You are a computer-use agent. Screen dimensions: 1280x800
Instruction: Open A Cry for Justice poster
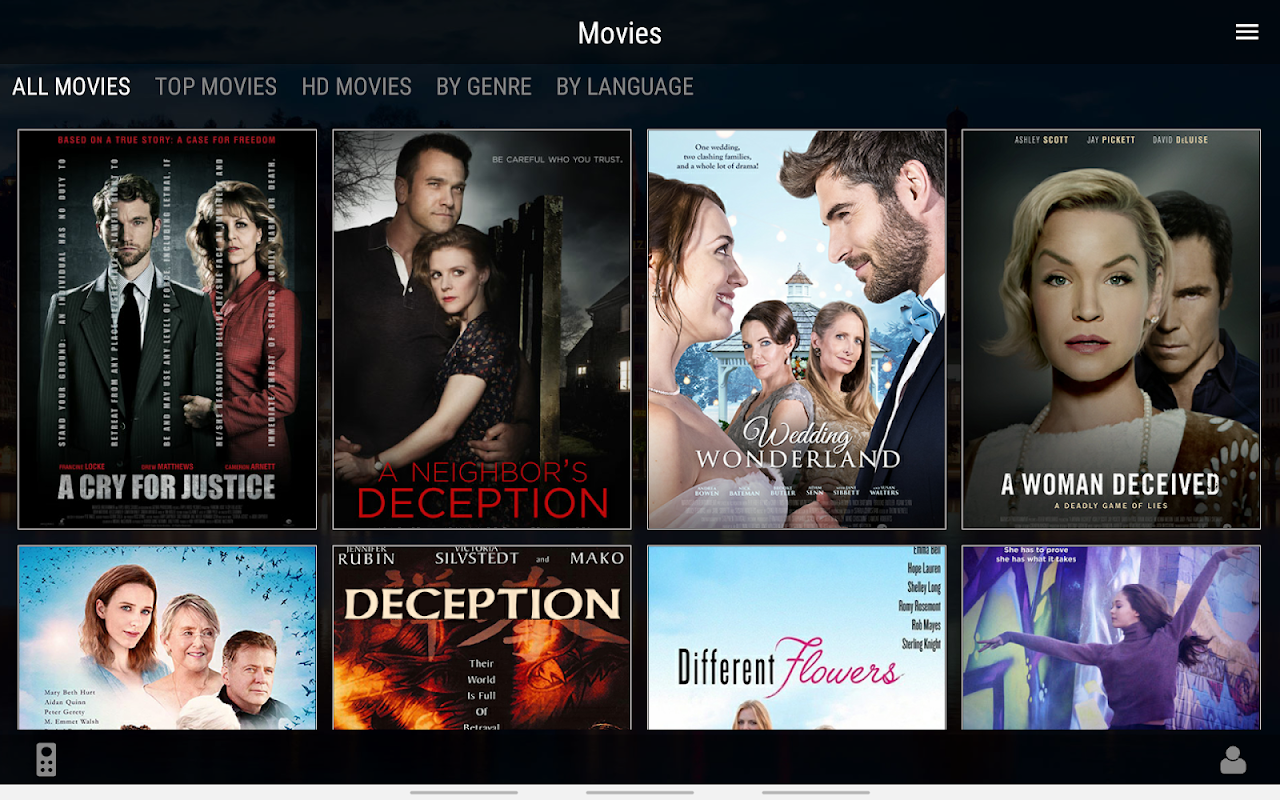click(x=167, y=329)
